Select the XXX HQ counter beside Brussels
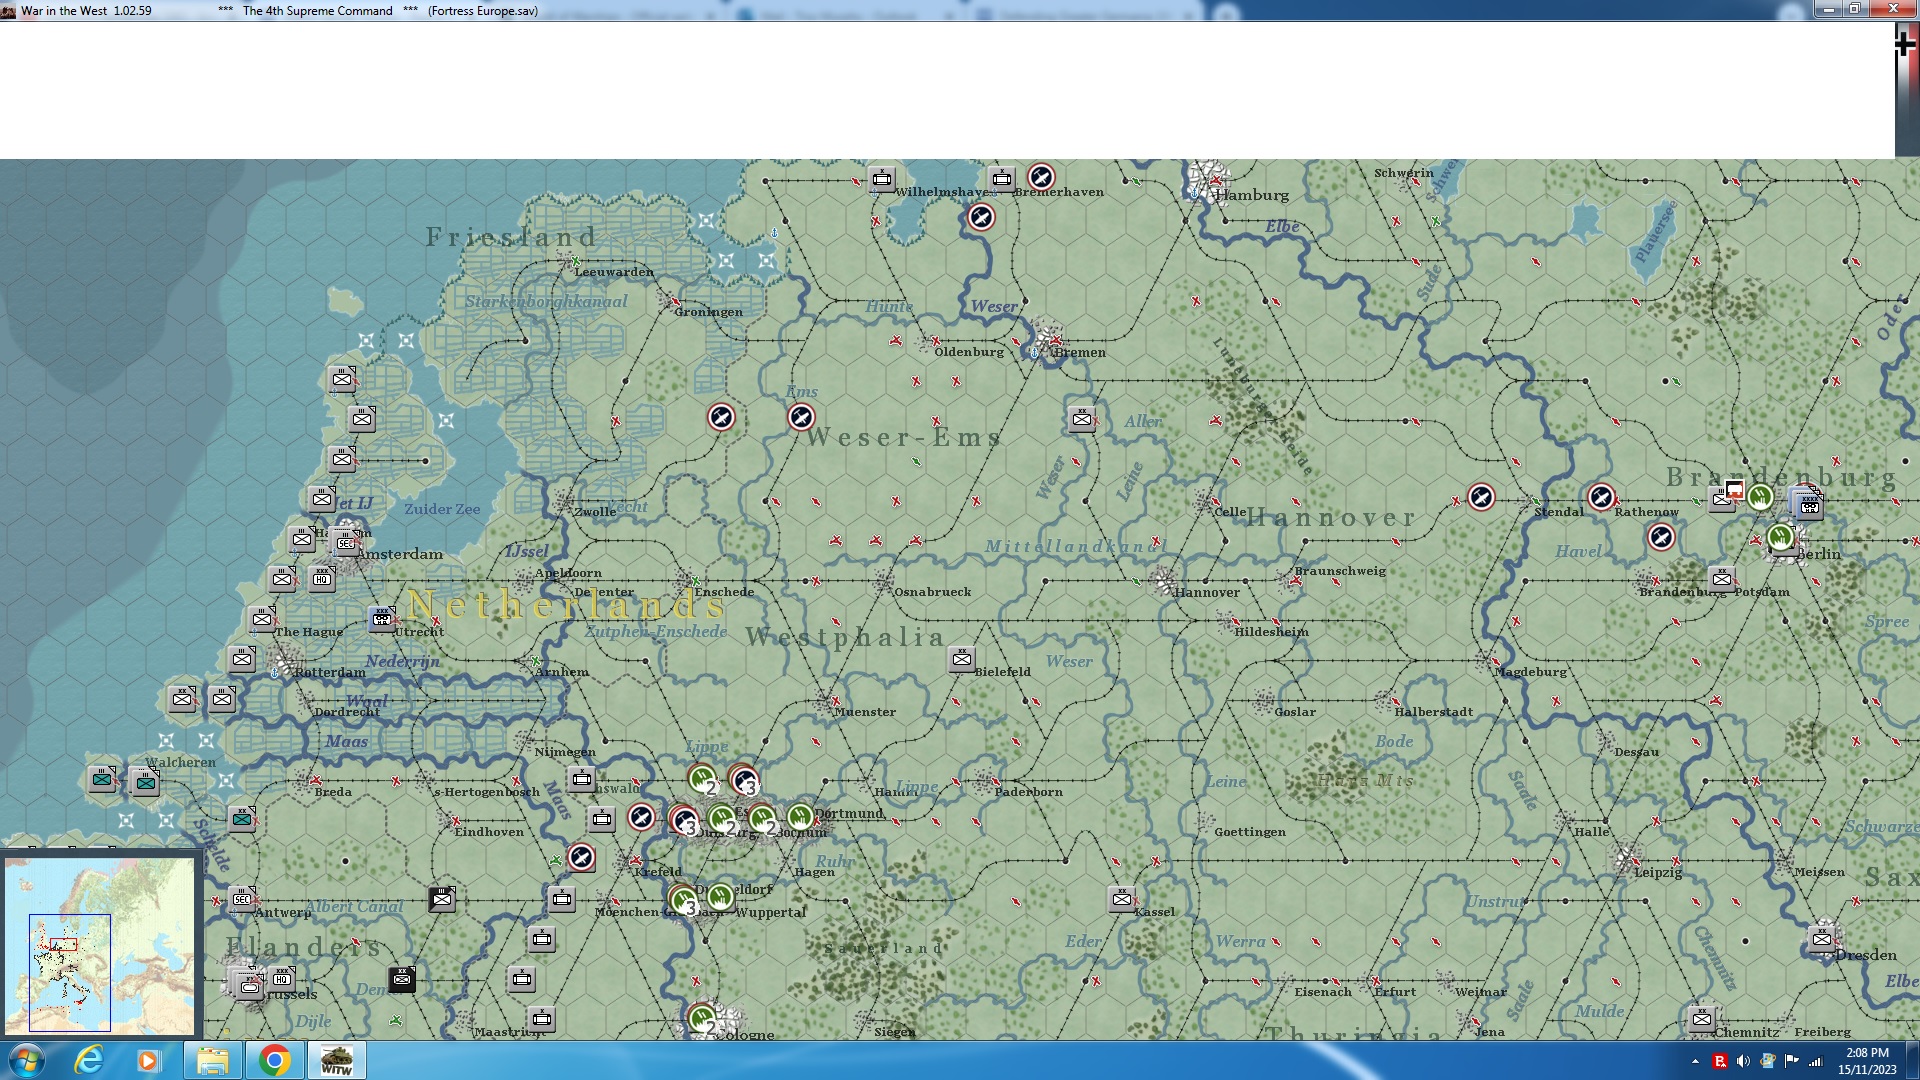1920x1080 pixels. (x=282, y=977)
